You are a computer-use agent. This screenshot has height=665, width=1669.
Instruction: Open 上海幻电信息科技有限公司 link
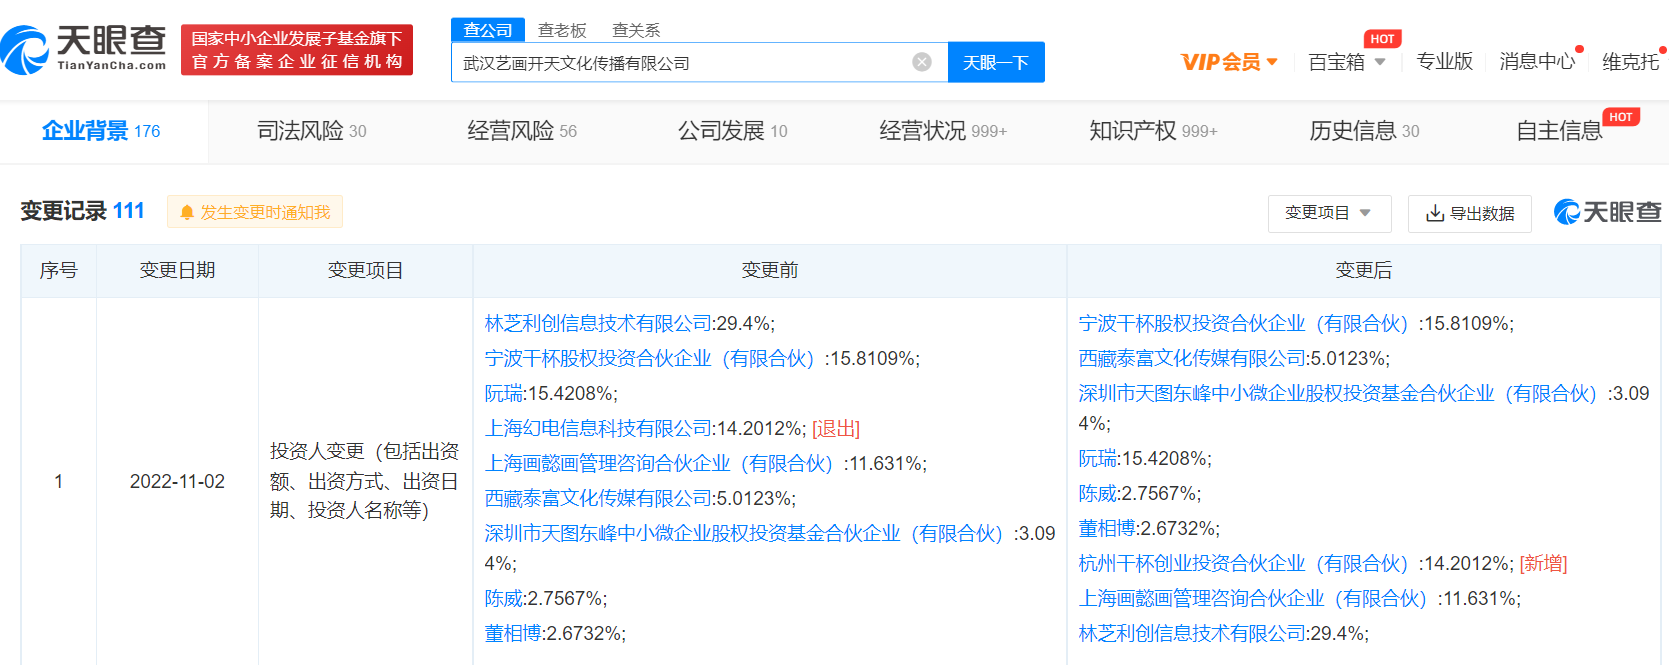[x=598, y=428]
